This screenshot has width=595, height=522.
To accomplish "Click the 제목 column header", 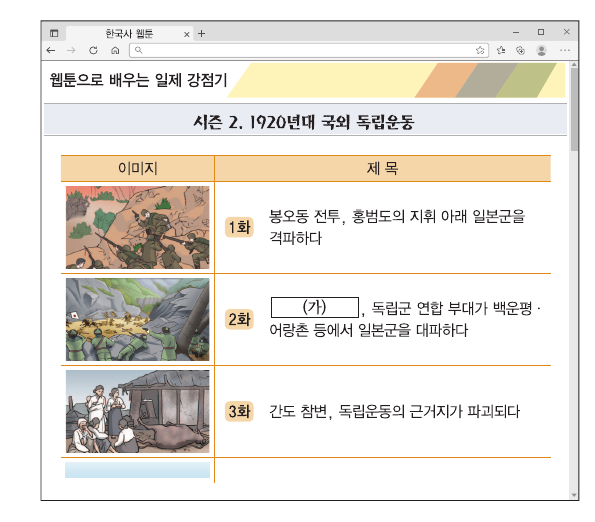I will 382,168.
